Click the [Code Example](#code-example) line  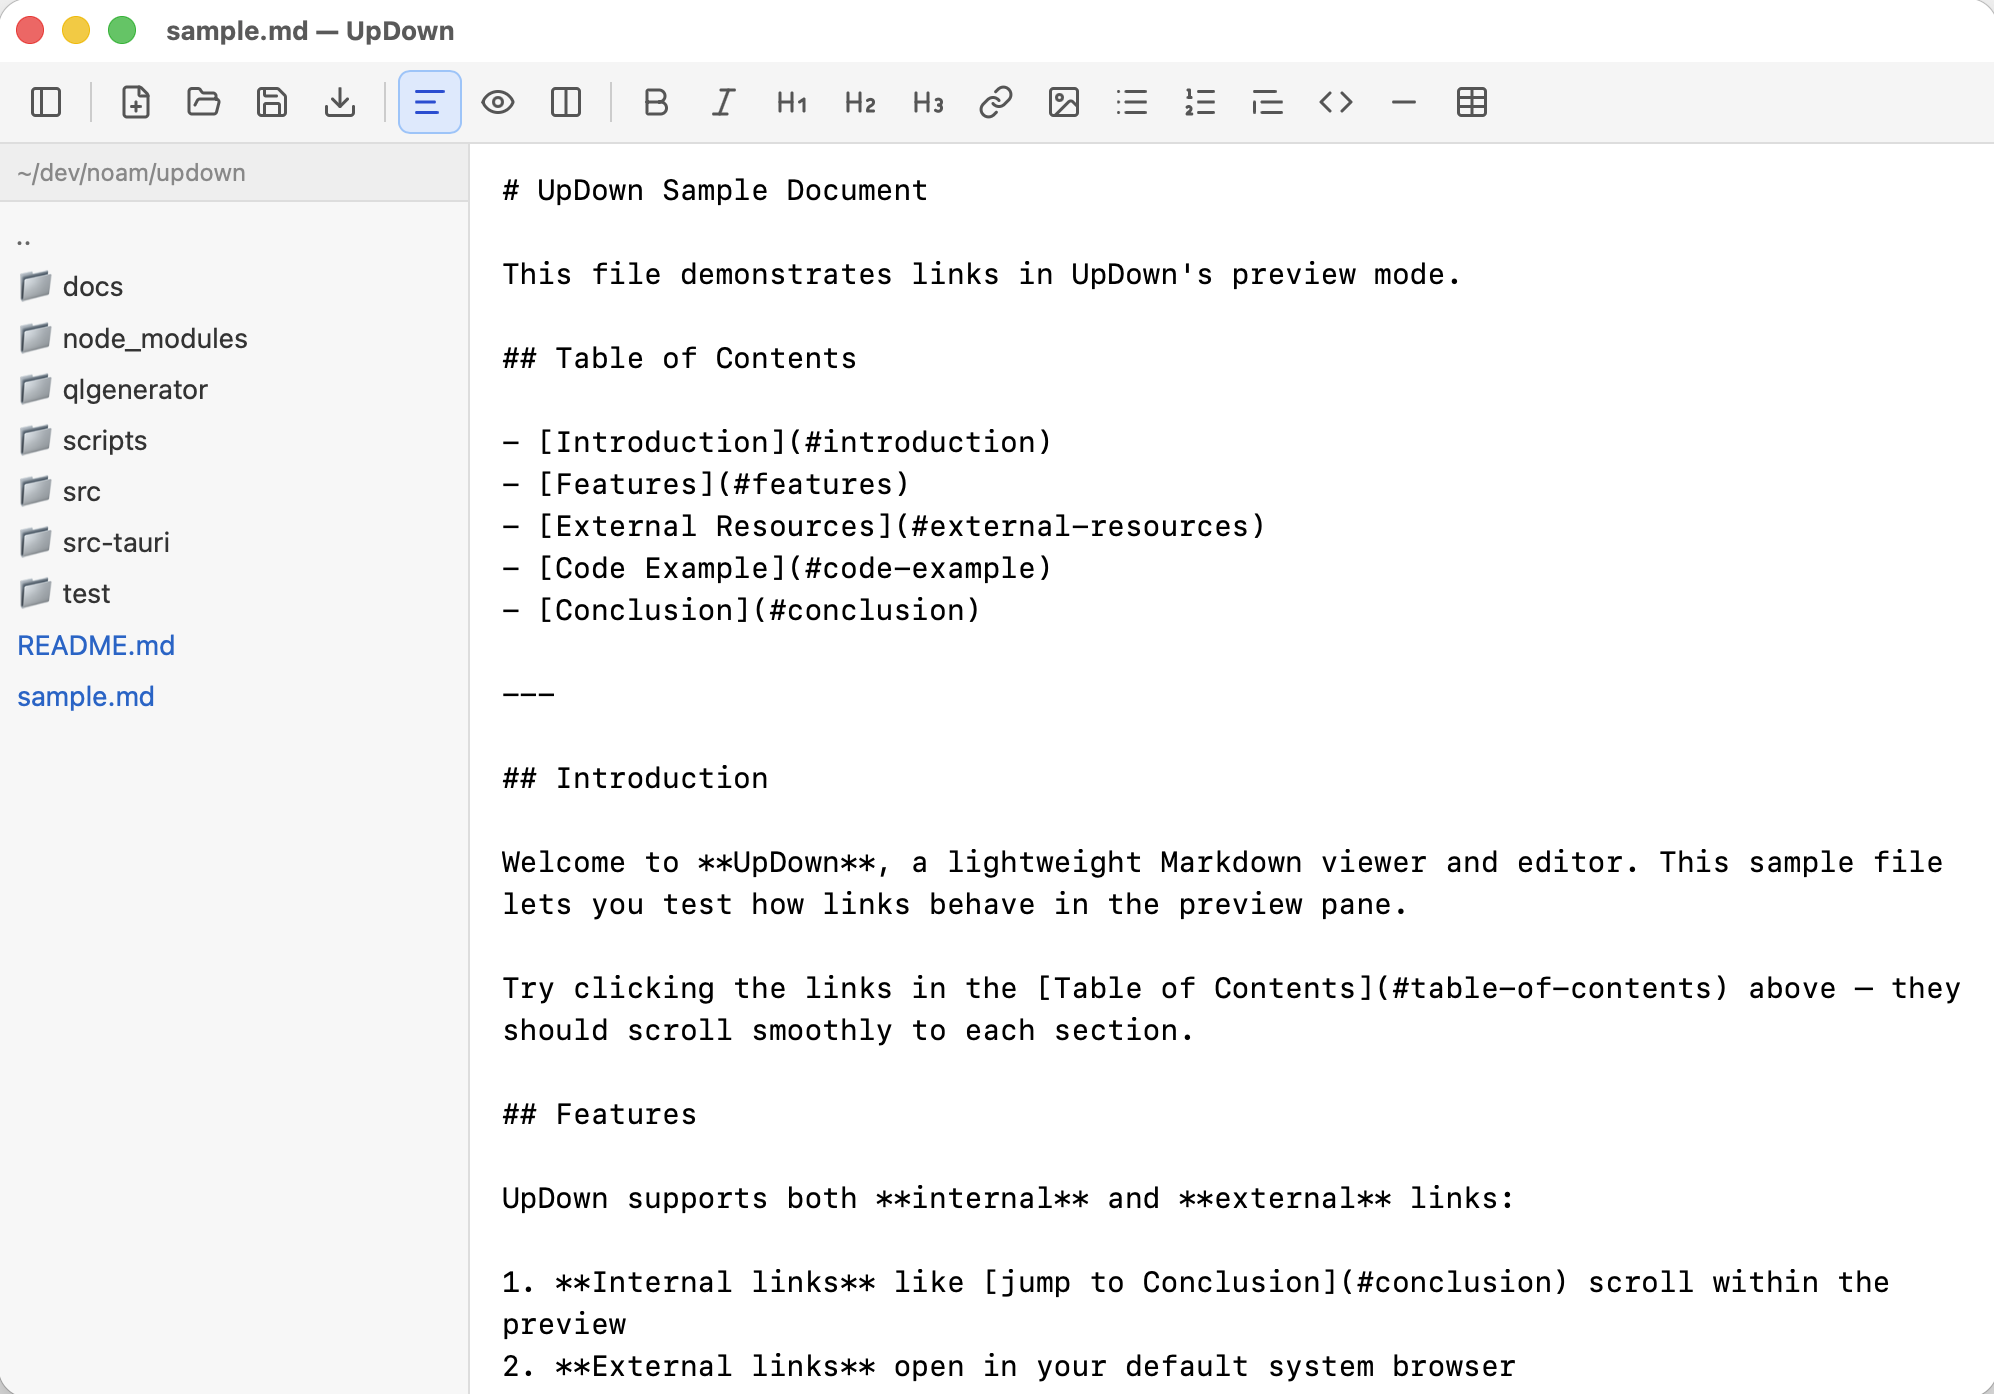777,568
